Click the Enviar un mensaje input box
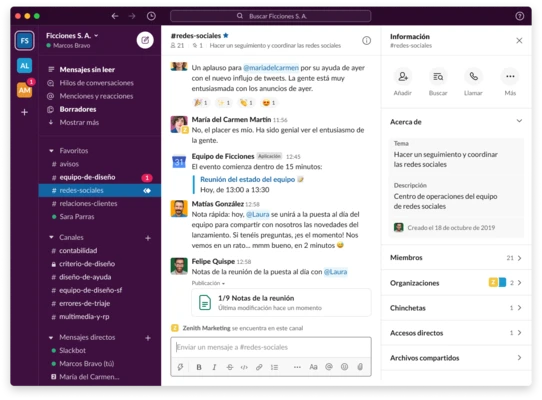Screen dimensions: 542x400 point(271,347)
